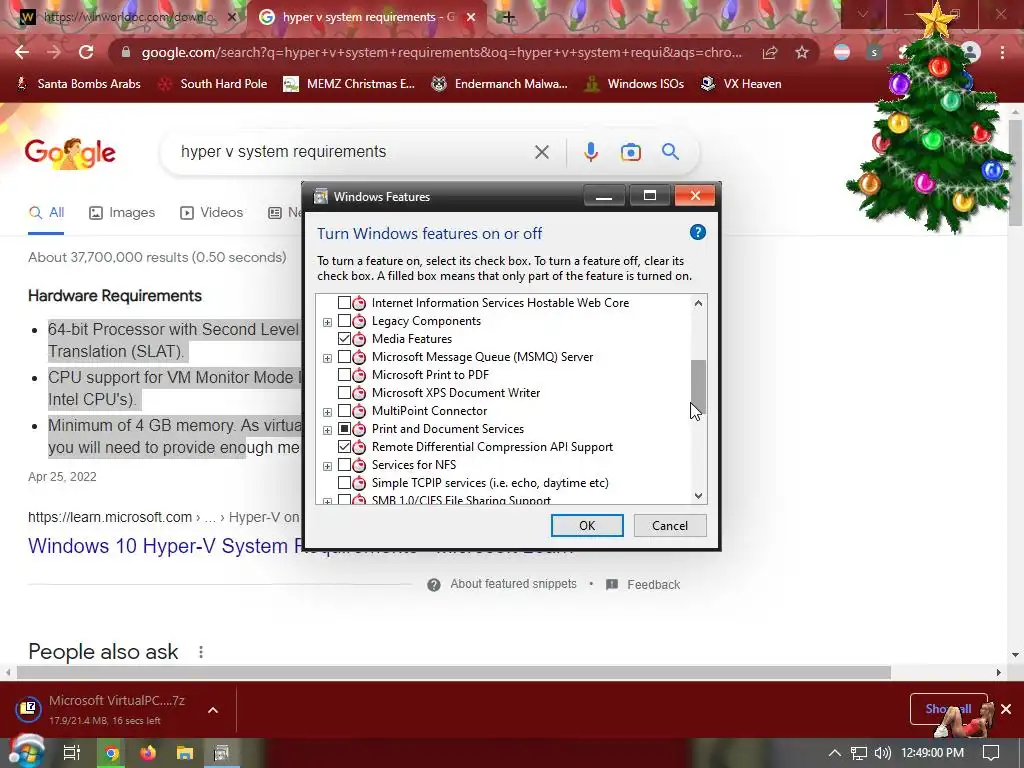Open the Google holiday doodle logo
The image size is (1024, 768).
tap(71, 153)
